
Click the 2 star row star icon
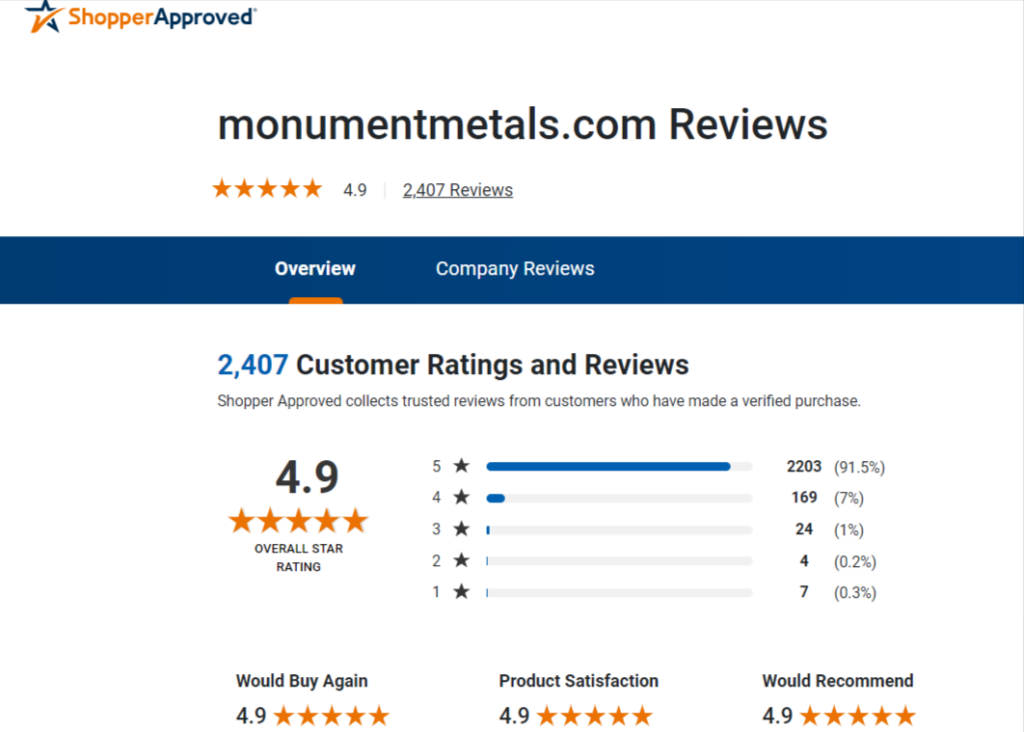(462, 560)
